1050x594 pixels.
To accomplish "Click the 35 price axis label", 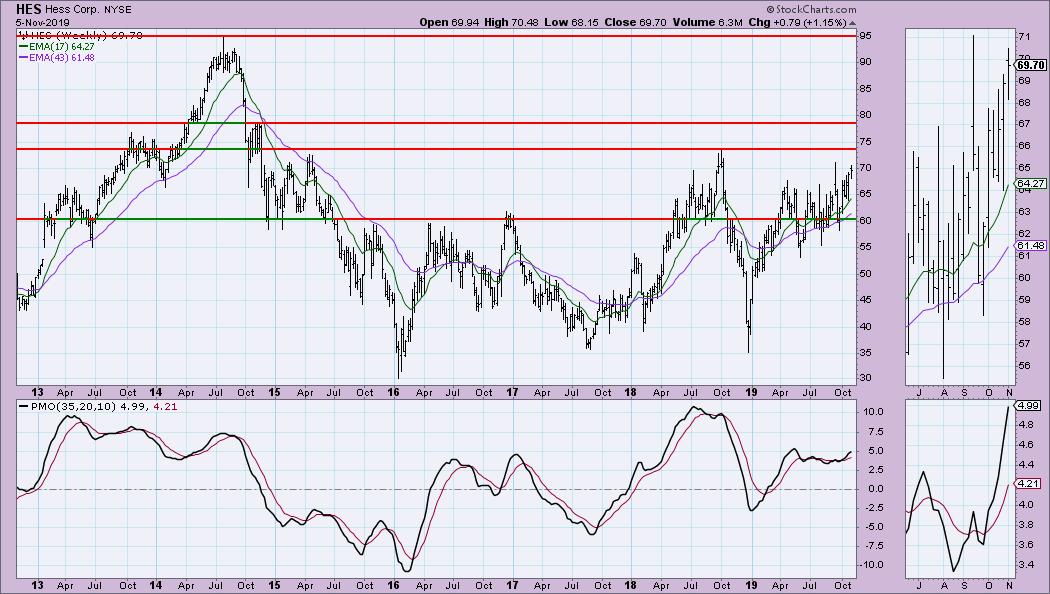I will (866, 353).
